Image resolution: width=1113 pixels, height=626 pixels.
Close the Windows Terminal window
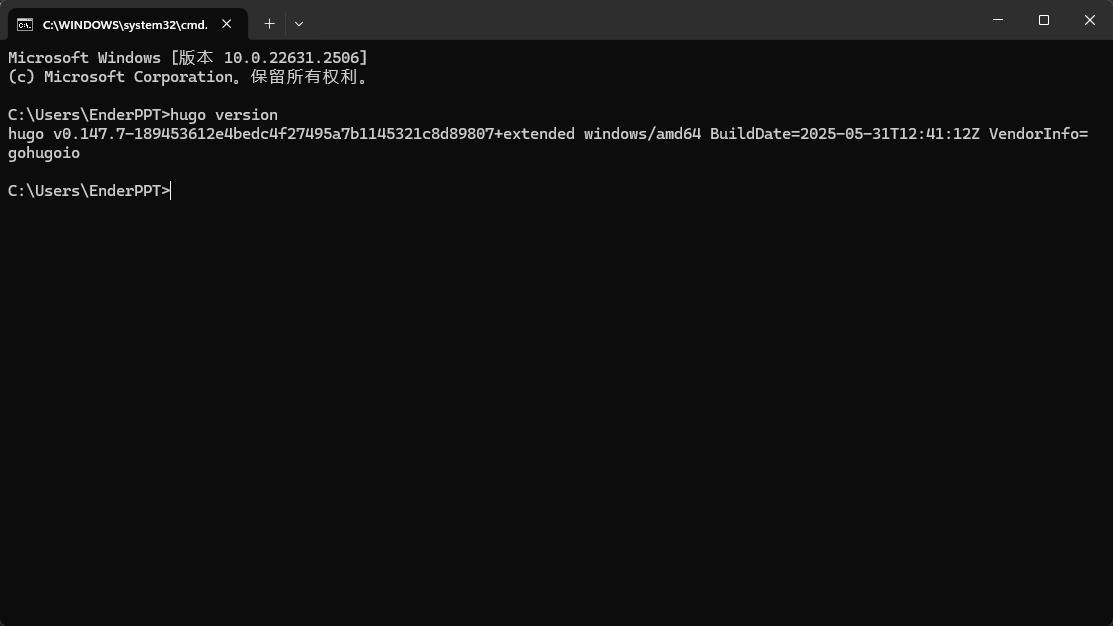tap(1090, 20)
